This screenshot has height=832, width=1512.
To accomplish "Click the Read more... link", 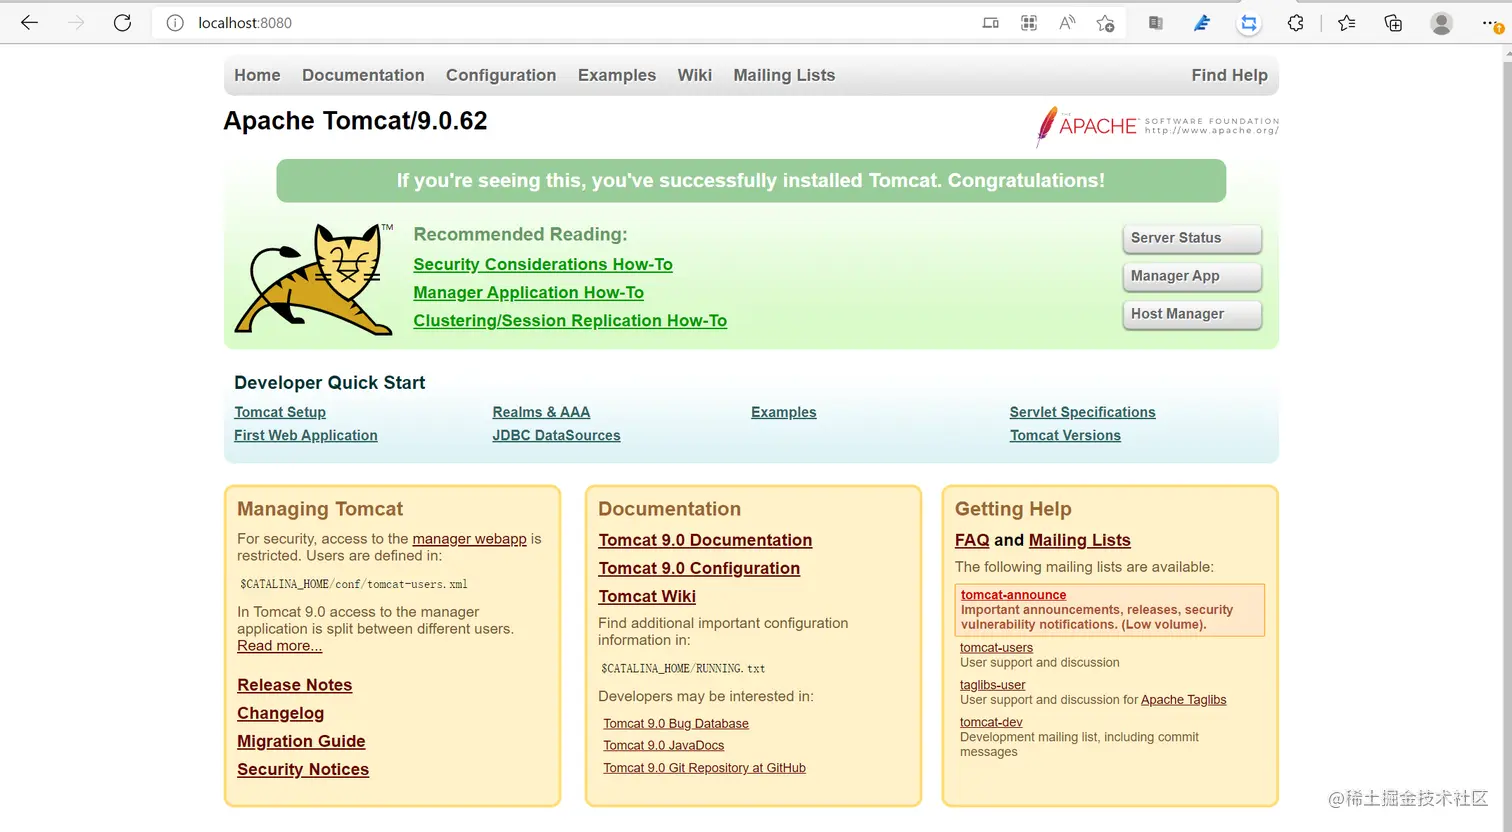I will [x=280, y=646].
